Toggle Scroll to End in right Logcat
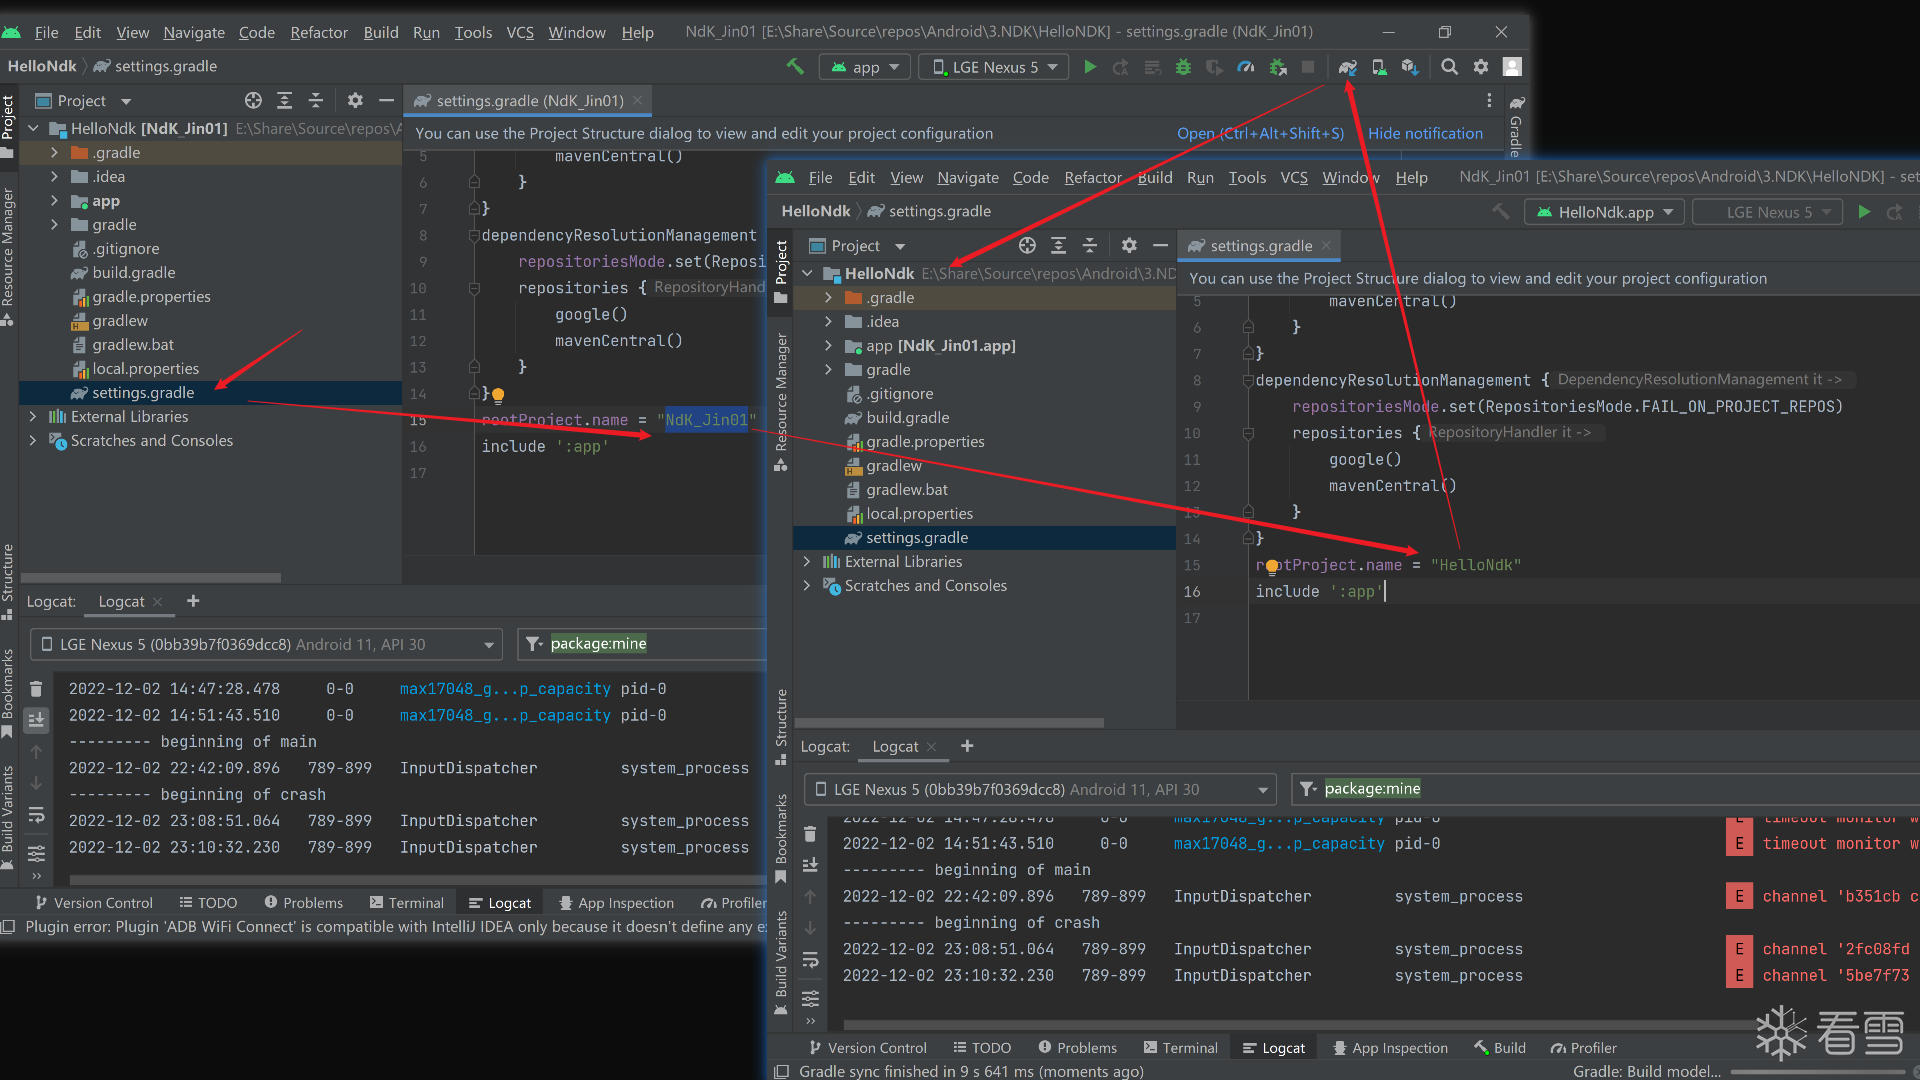 tap(810, 864)
